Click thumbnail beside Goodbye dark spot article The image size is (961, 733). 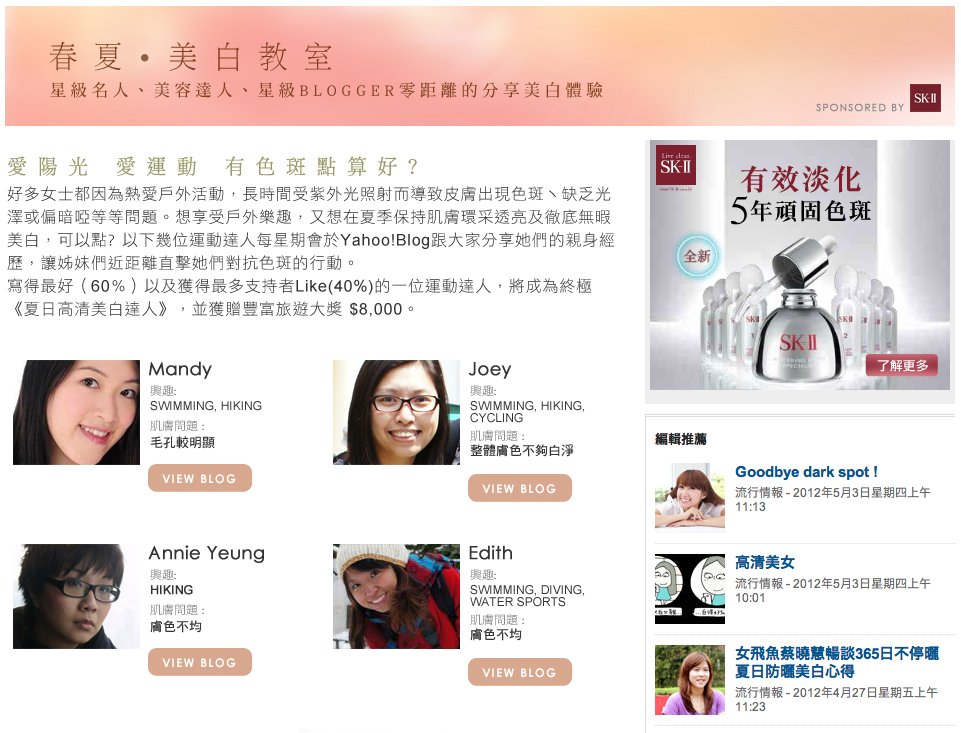click(690, 495)
